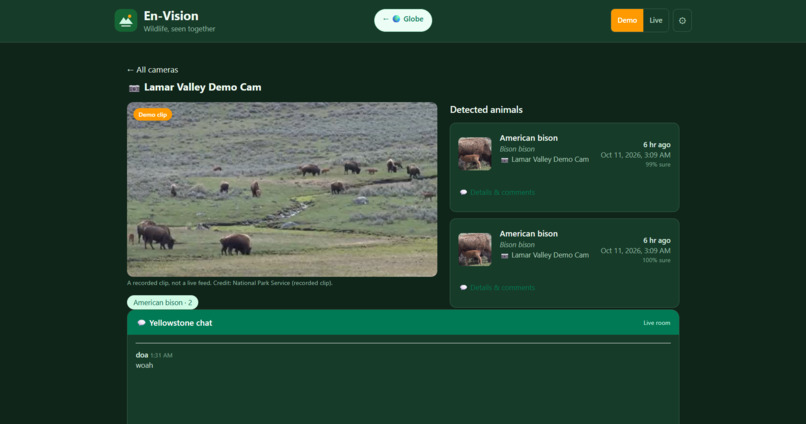This screenshot has width=806, height=424.
Task: Click the Lamar Valley Demo Cam page title
Action: point(203,87)
